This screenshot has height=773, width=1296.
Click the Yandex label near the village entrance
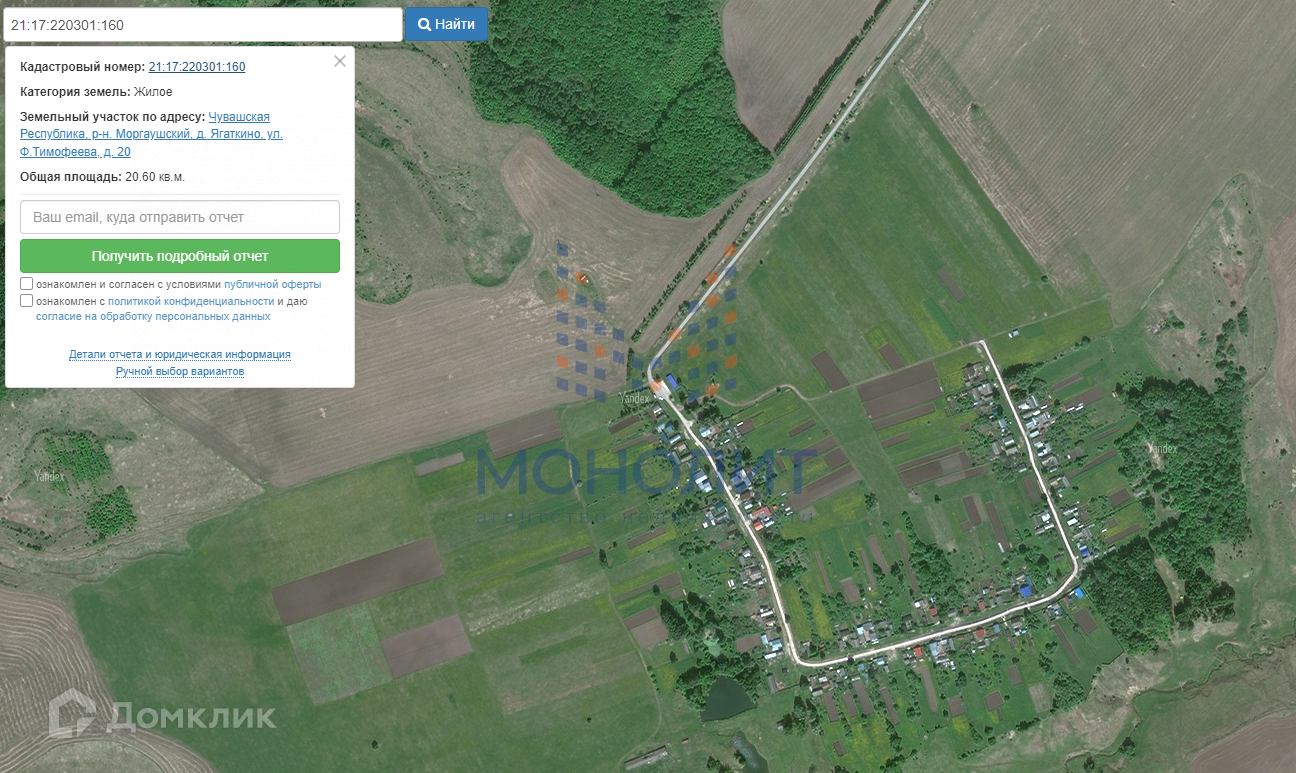(x=634, y=398)
